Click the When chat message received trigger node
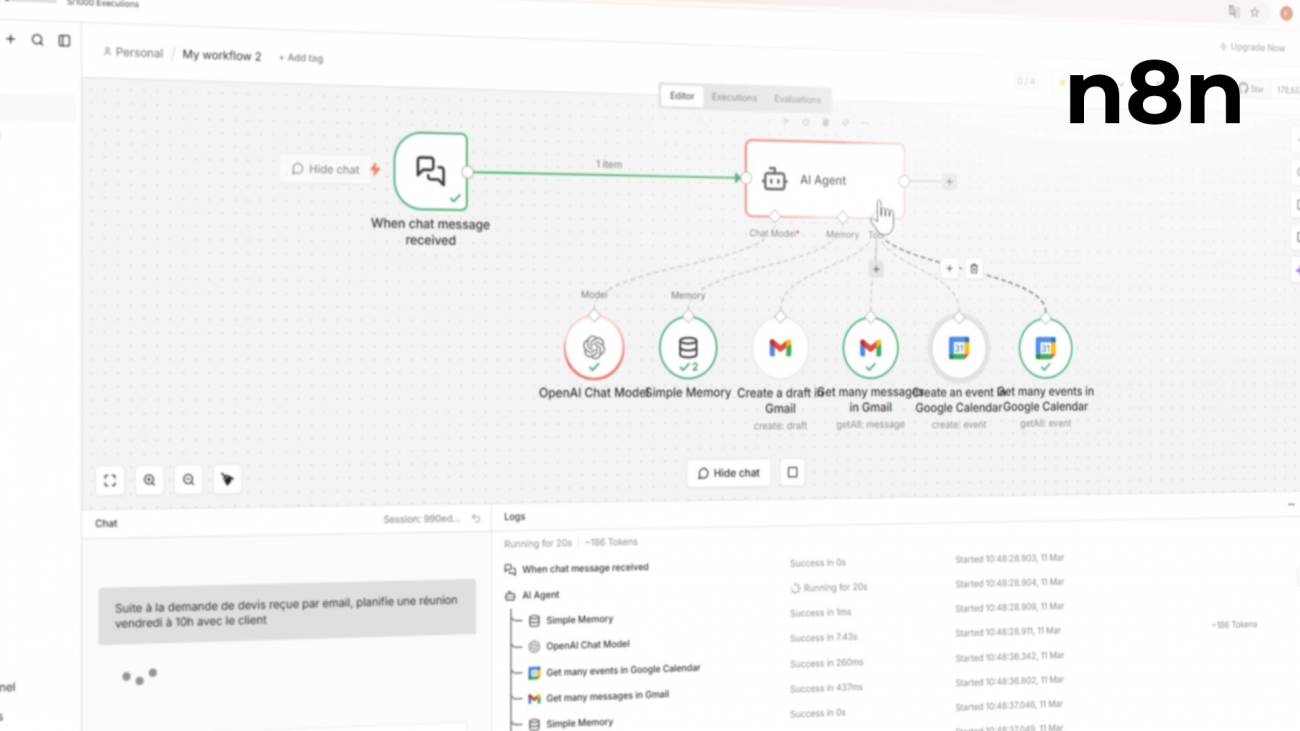The height and width of the screenshot is (731, 1300). pyautogui.click(x=431, y=171)
